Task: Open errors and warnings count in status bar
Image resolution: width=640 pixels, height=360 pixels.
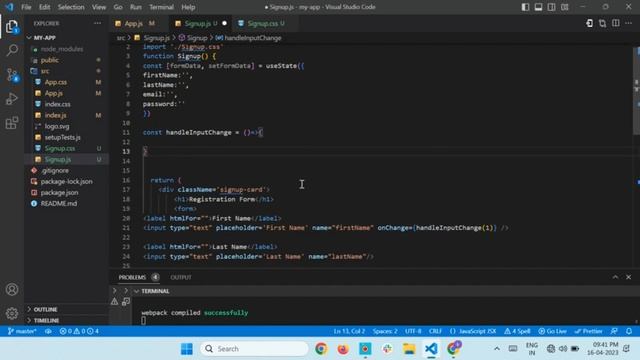Action: 79,331
